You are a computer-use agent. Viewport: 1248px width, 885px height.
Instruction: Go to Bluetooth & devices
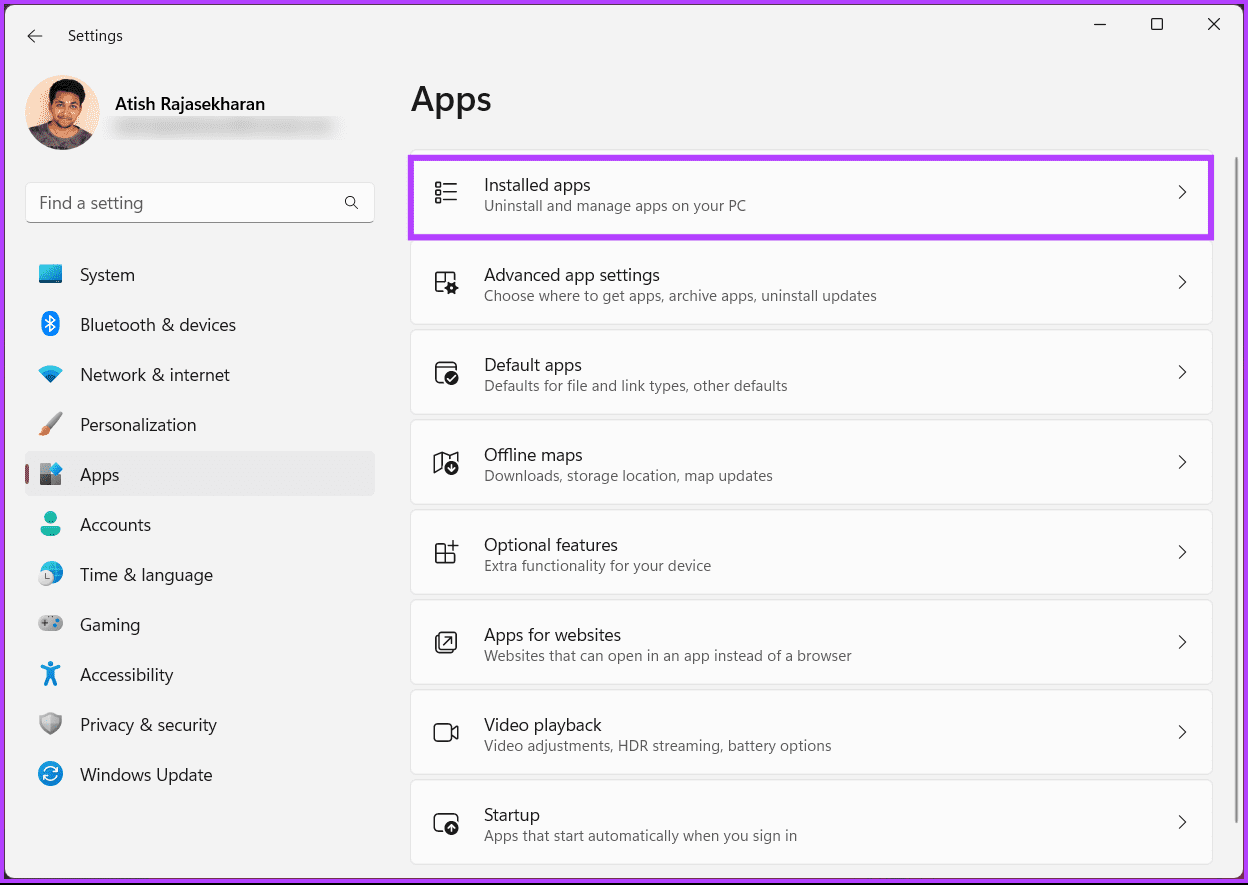[200, 325]
